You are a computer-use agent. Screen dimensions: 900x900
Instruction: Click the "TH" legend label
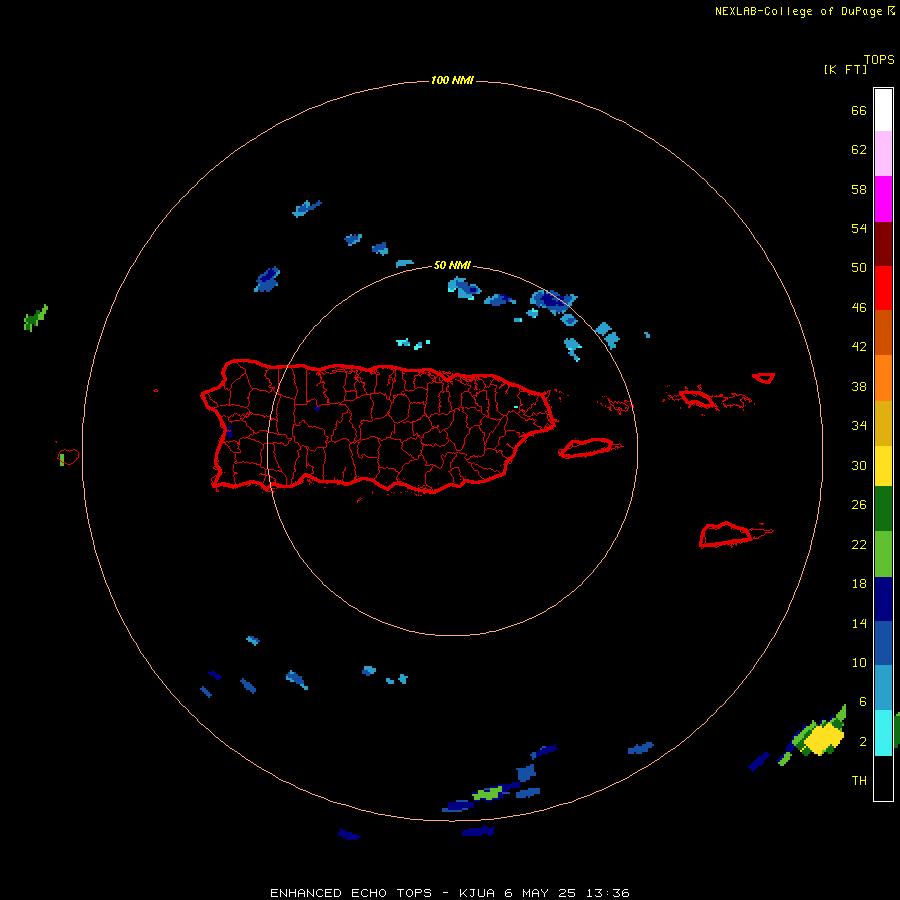click(859, 781)
